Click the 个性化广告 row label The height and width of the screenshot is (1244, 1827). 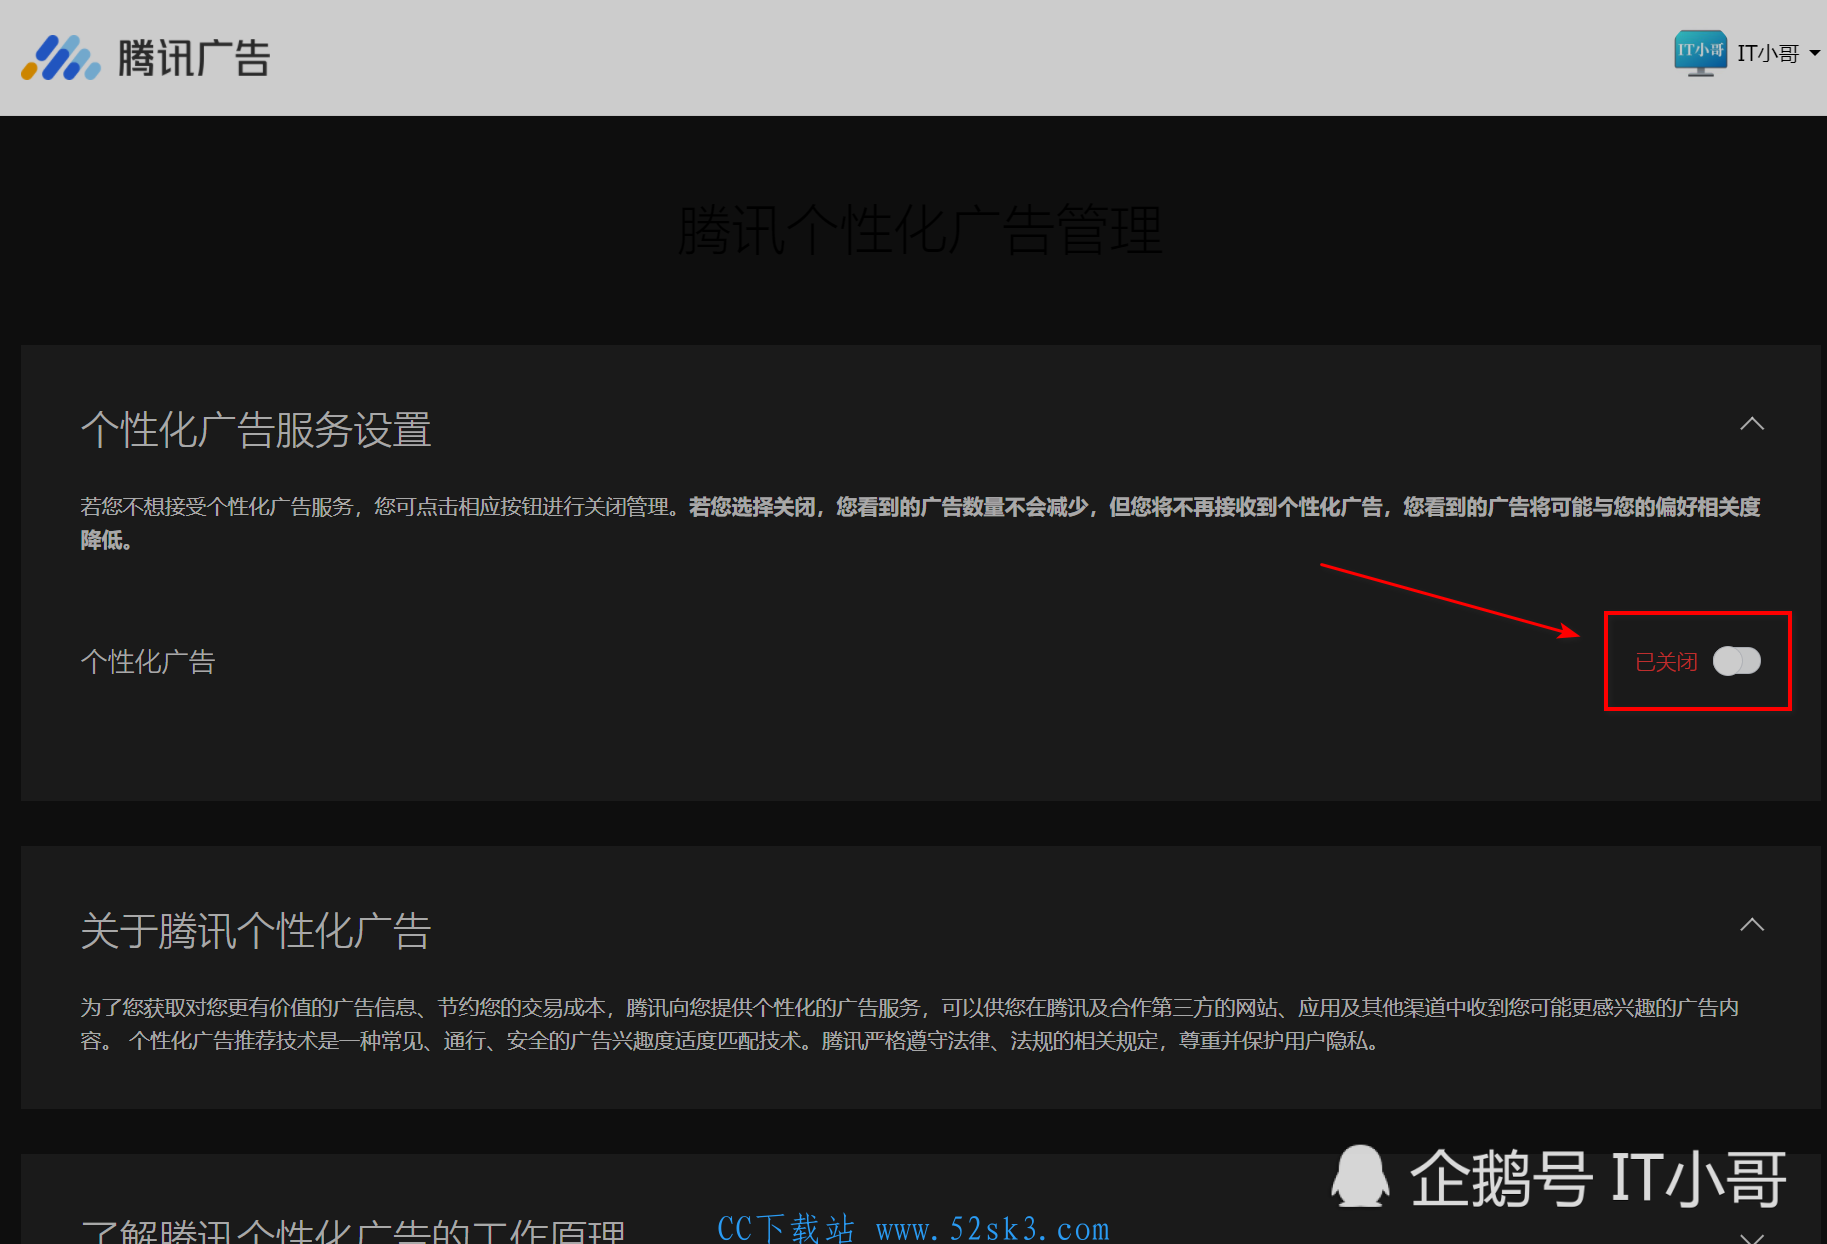point(148,661)
